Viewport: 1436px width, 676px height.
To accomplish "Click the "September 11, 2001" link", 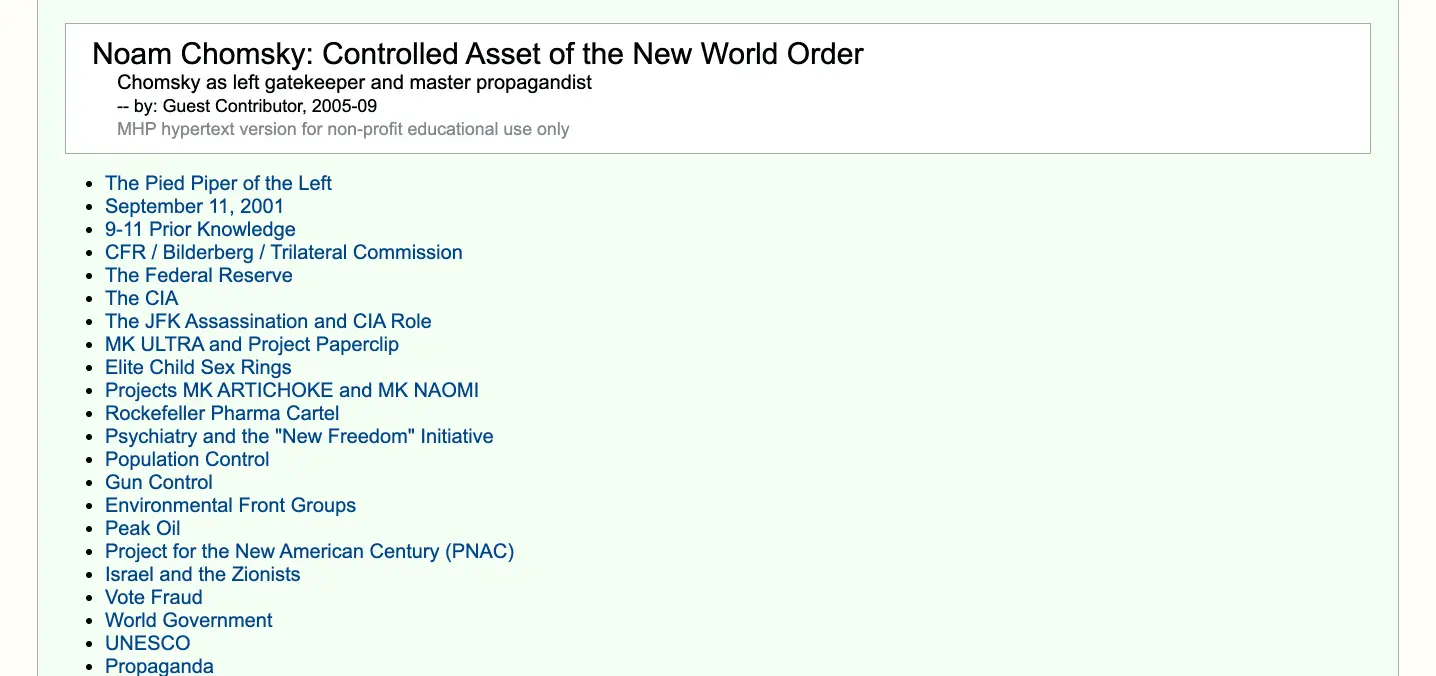I will (194, 206).
